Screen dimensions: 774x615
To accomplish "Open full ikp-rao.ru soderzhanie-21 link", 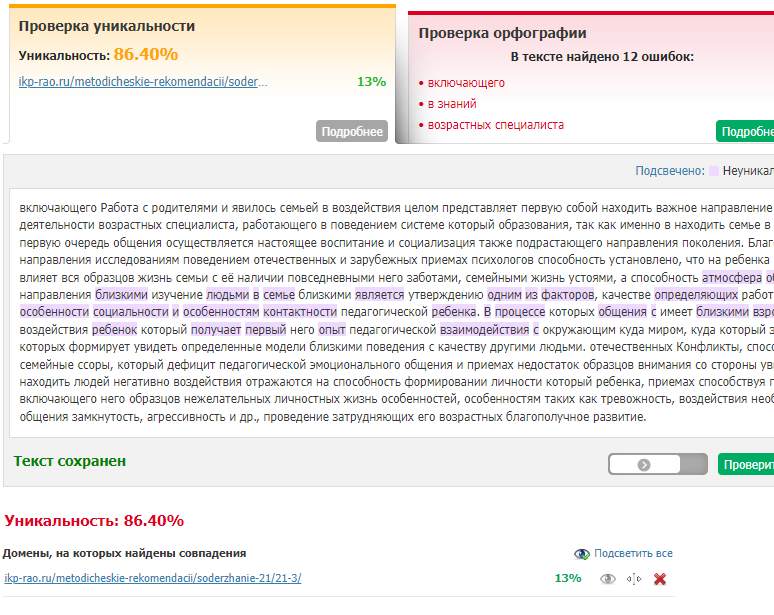I will [153, 578].
